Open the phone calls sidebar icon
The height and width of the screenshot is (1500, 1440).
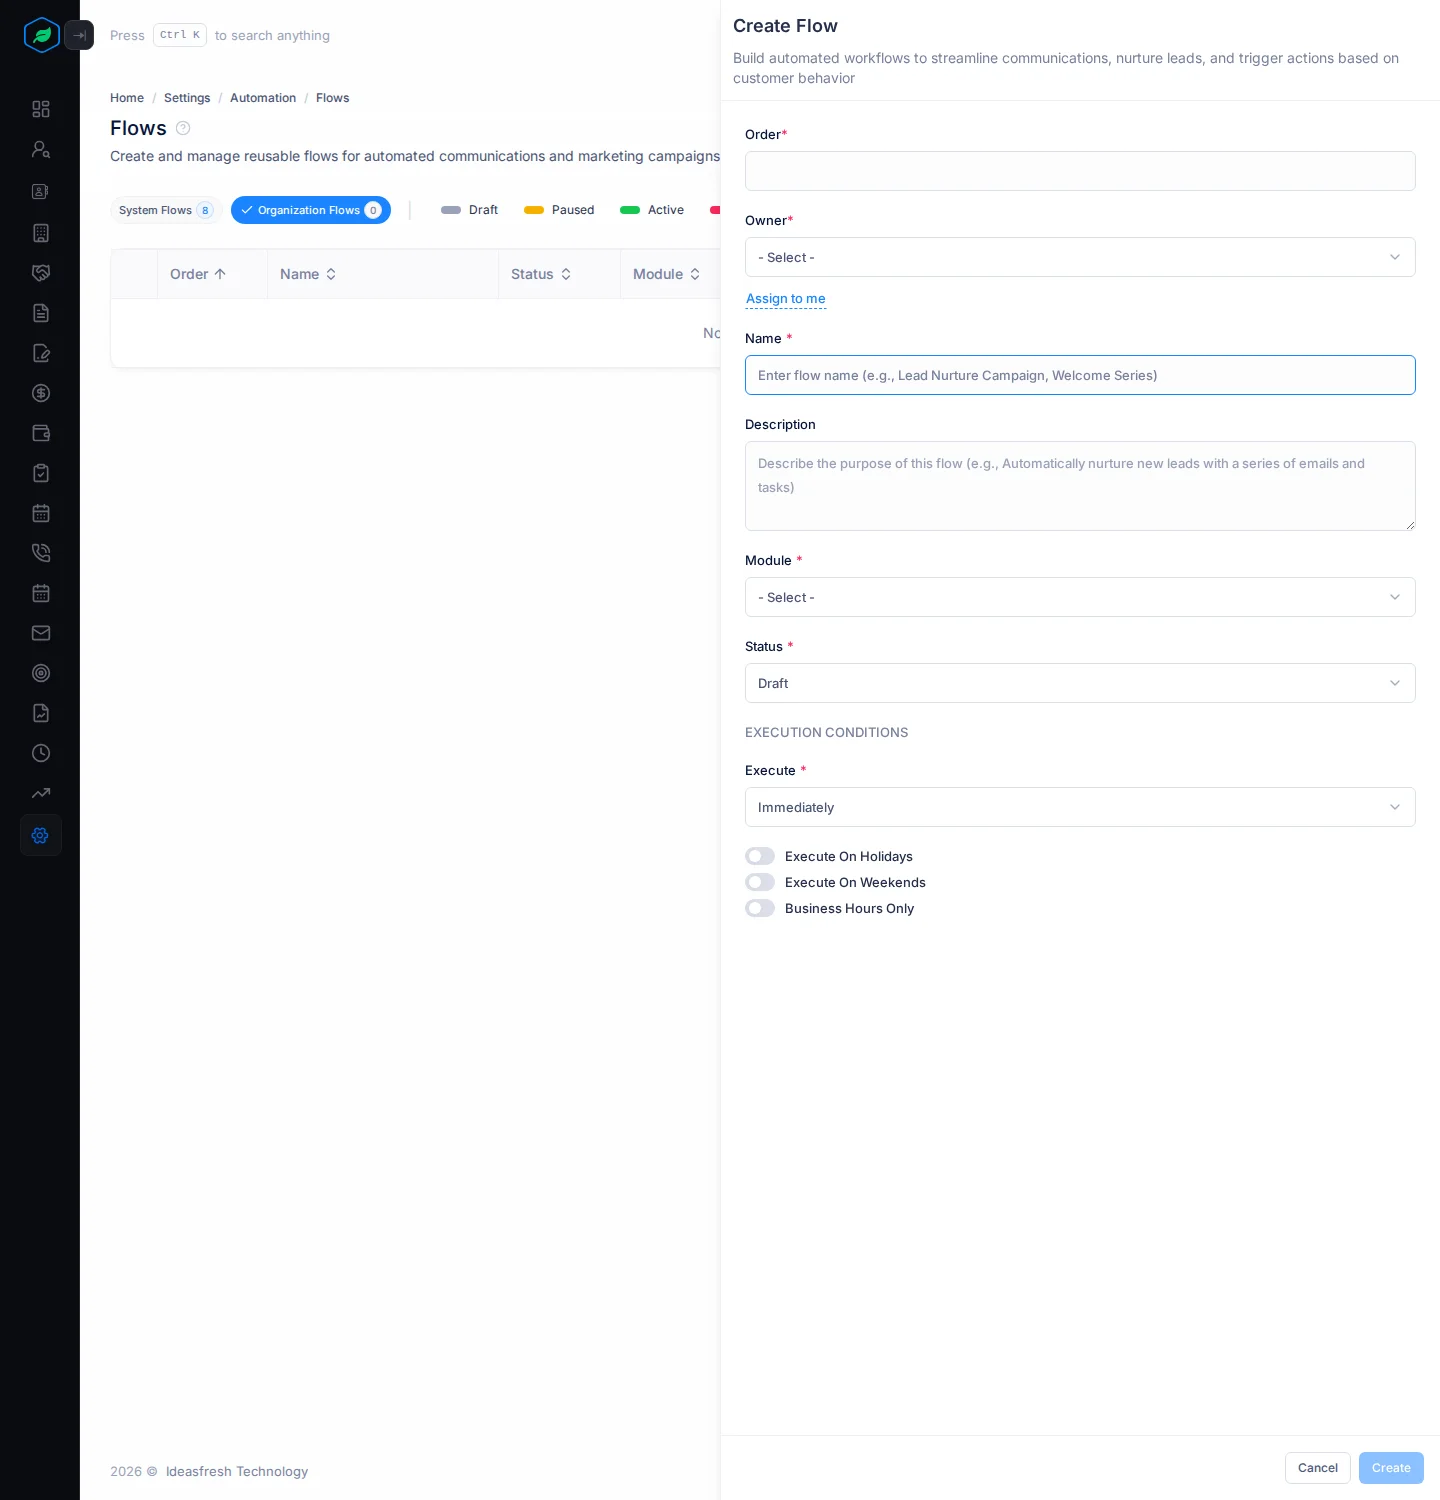pyautogui.click(x=41, y=553)
